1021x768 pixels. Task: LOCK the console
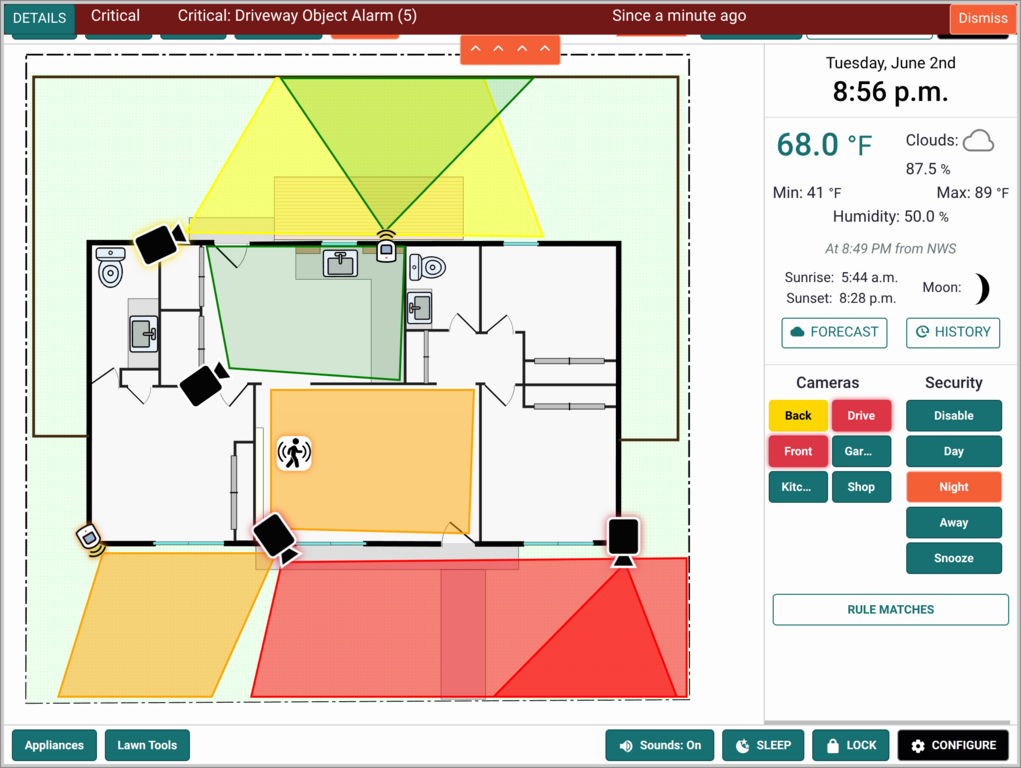(850, 745)
